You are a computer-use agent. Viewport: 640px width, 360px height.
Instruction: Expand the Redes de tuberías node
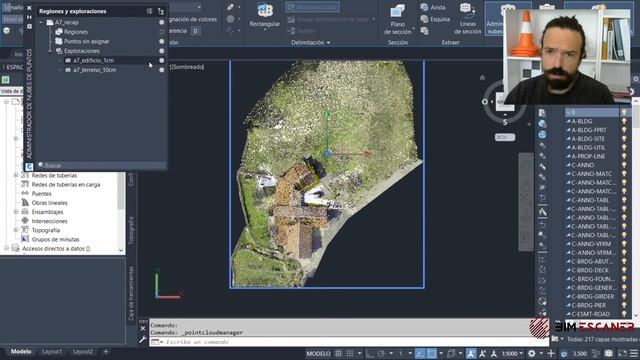tap(16, 175)
